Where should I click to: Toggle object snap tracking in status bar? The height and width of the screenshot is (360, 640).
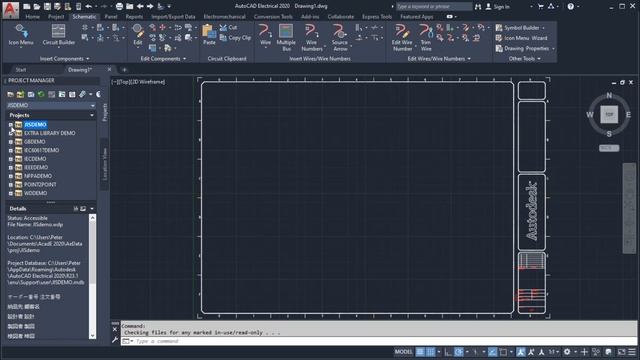tap(493, 351)
